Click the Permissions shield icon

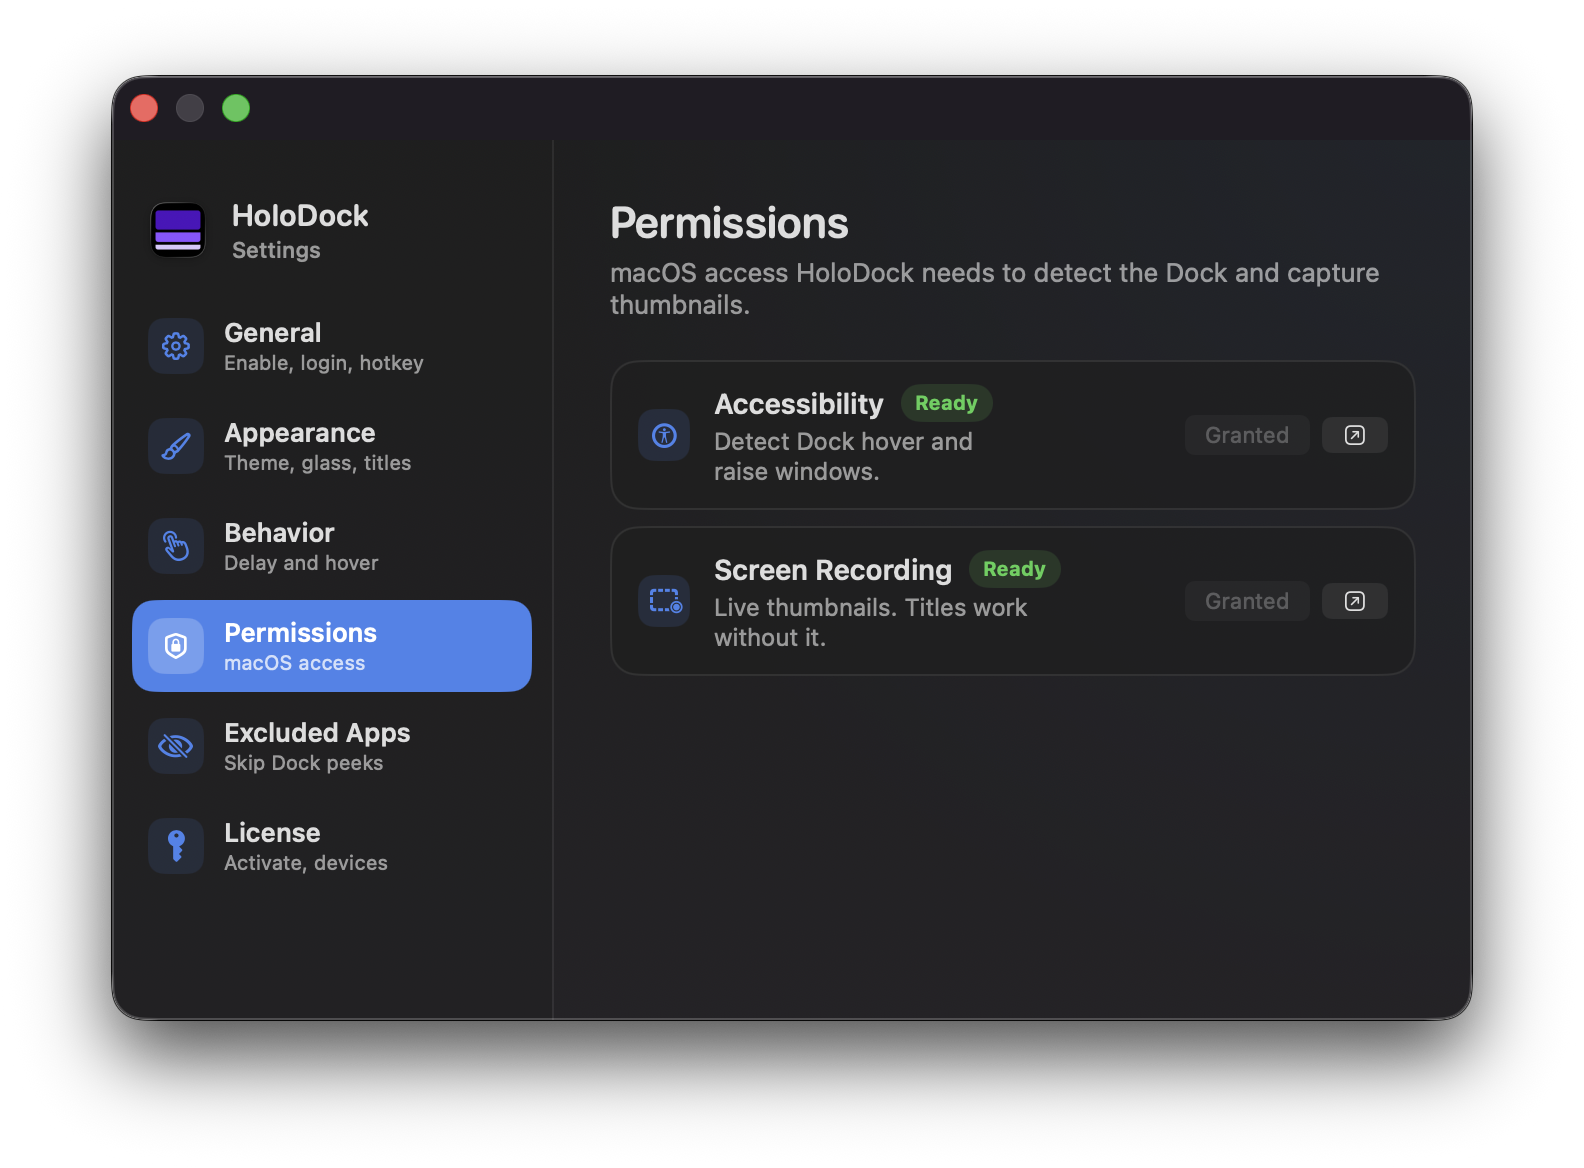click(x=176, y=646)
